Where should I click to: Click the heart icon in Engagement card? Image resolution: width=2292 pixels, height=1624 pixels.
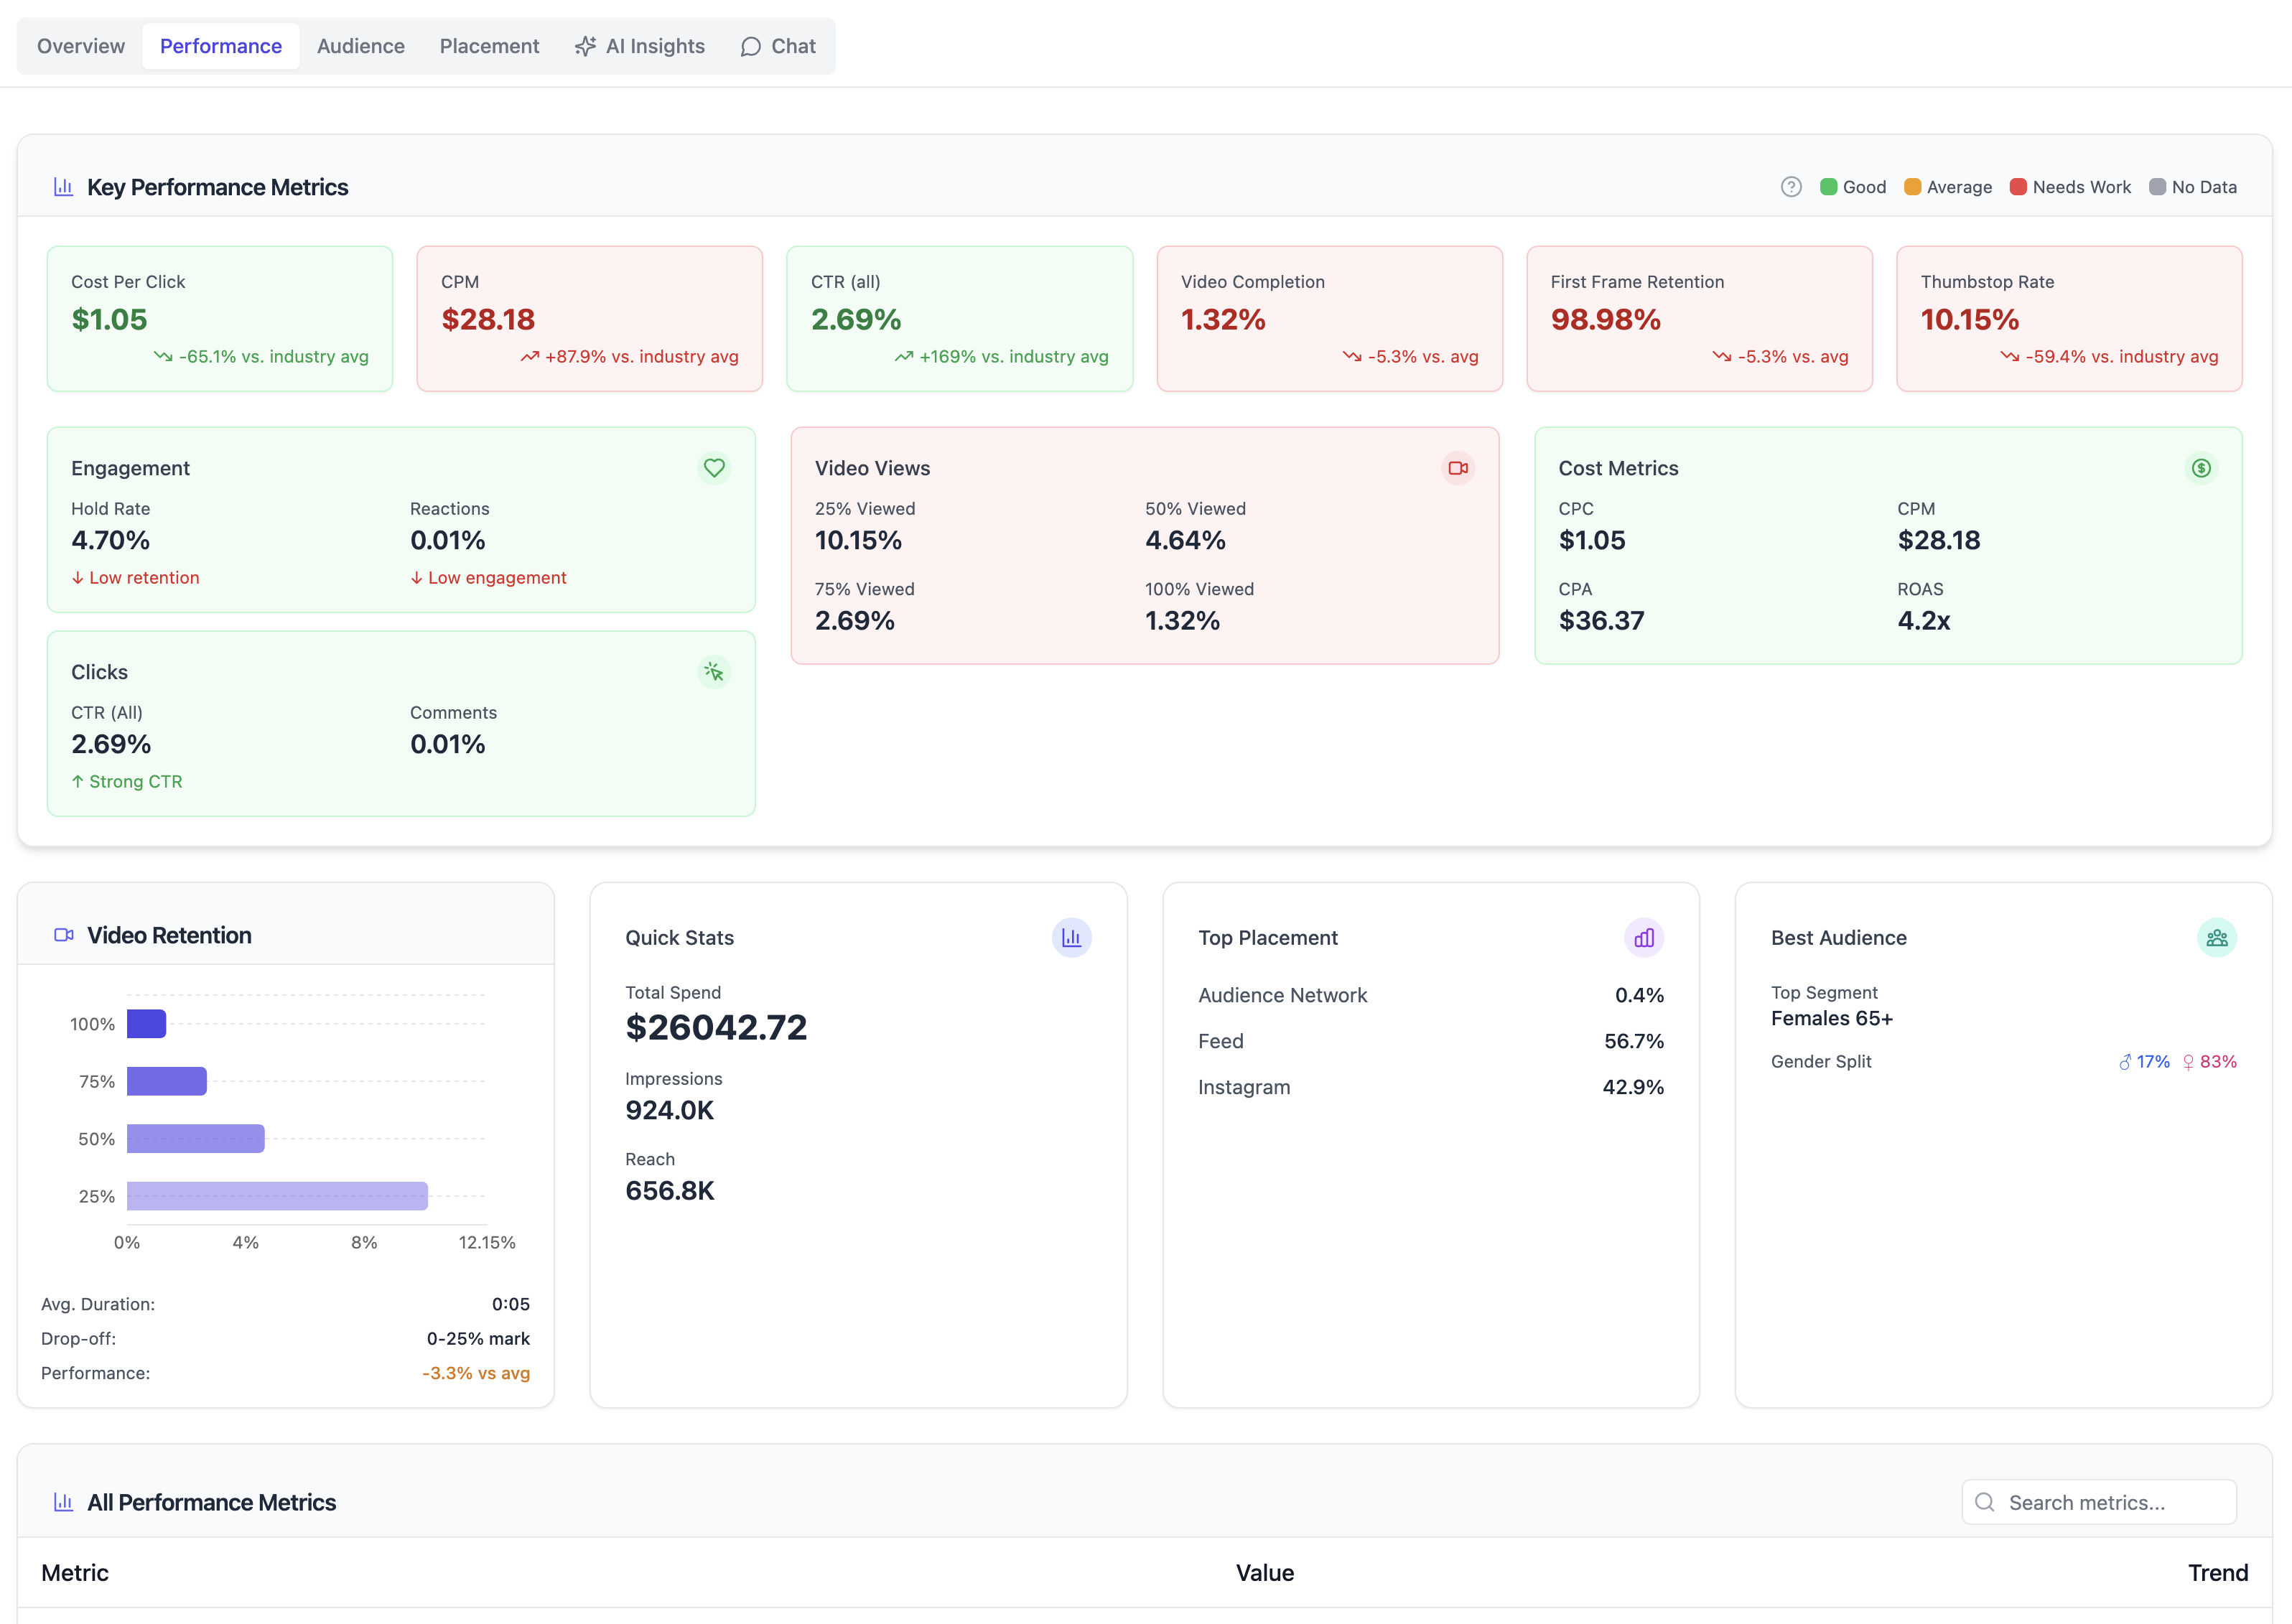[x=713, y=468]
